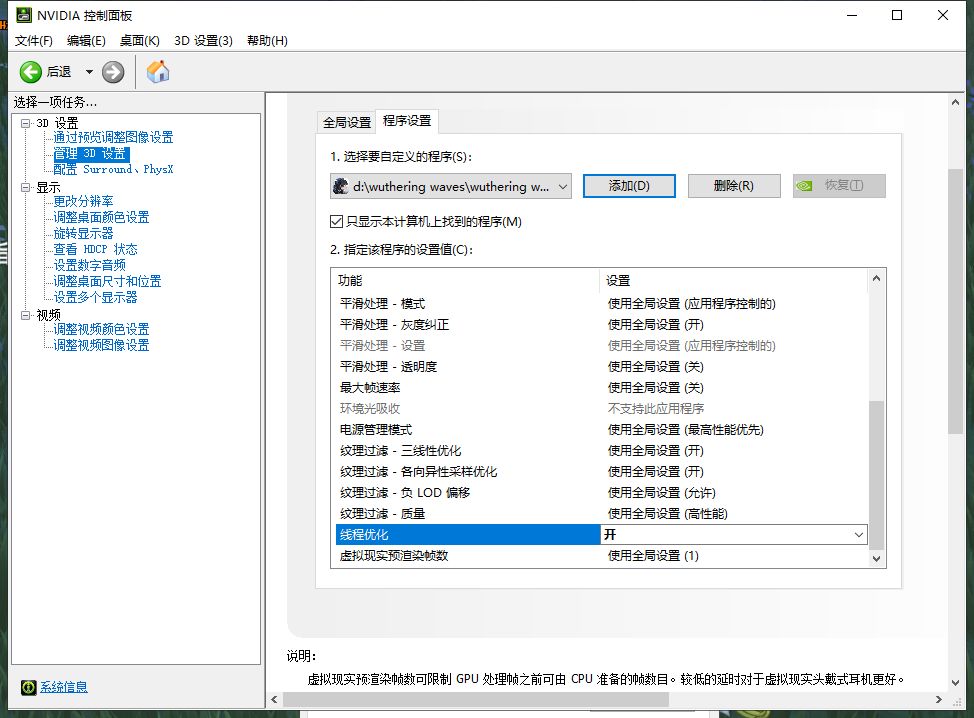Click horizontal scrollbar right arrow
The image size is (974, 718).
939,700
